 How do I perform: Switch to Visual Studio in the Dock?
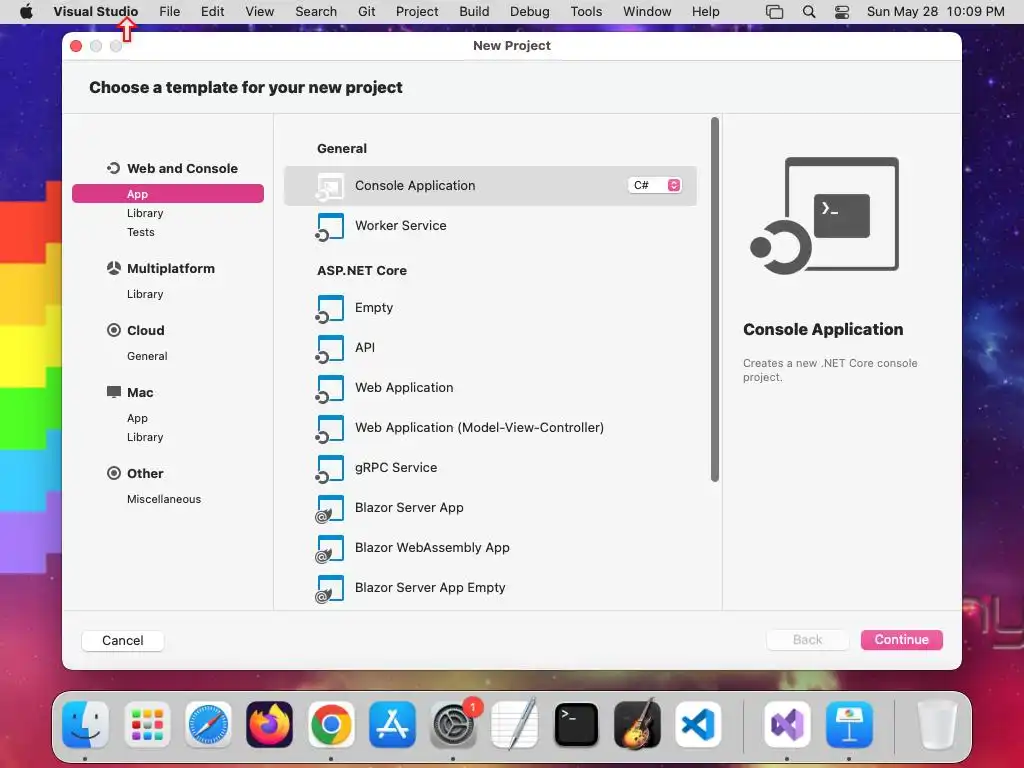coord(787,724)
